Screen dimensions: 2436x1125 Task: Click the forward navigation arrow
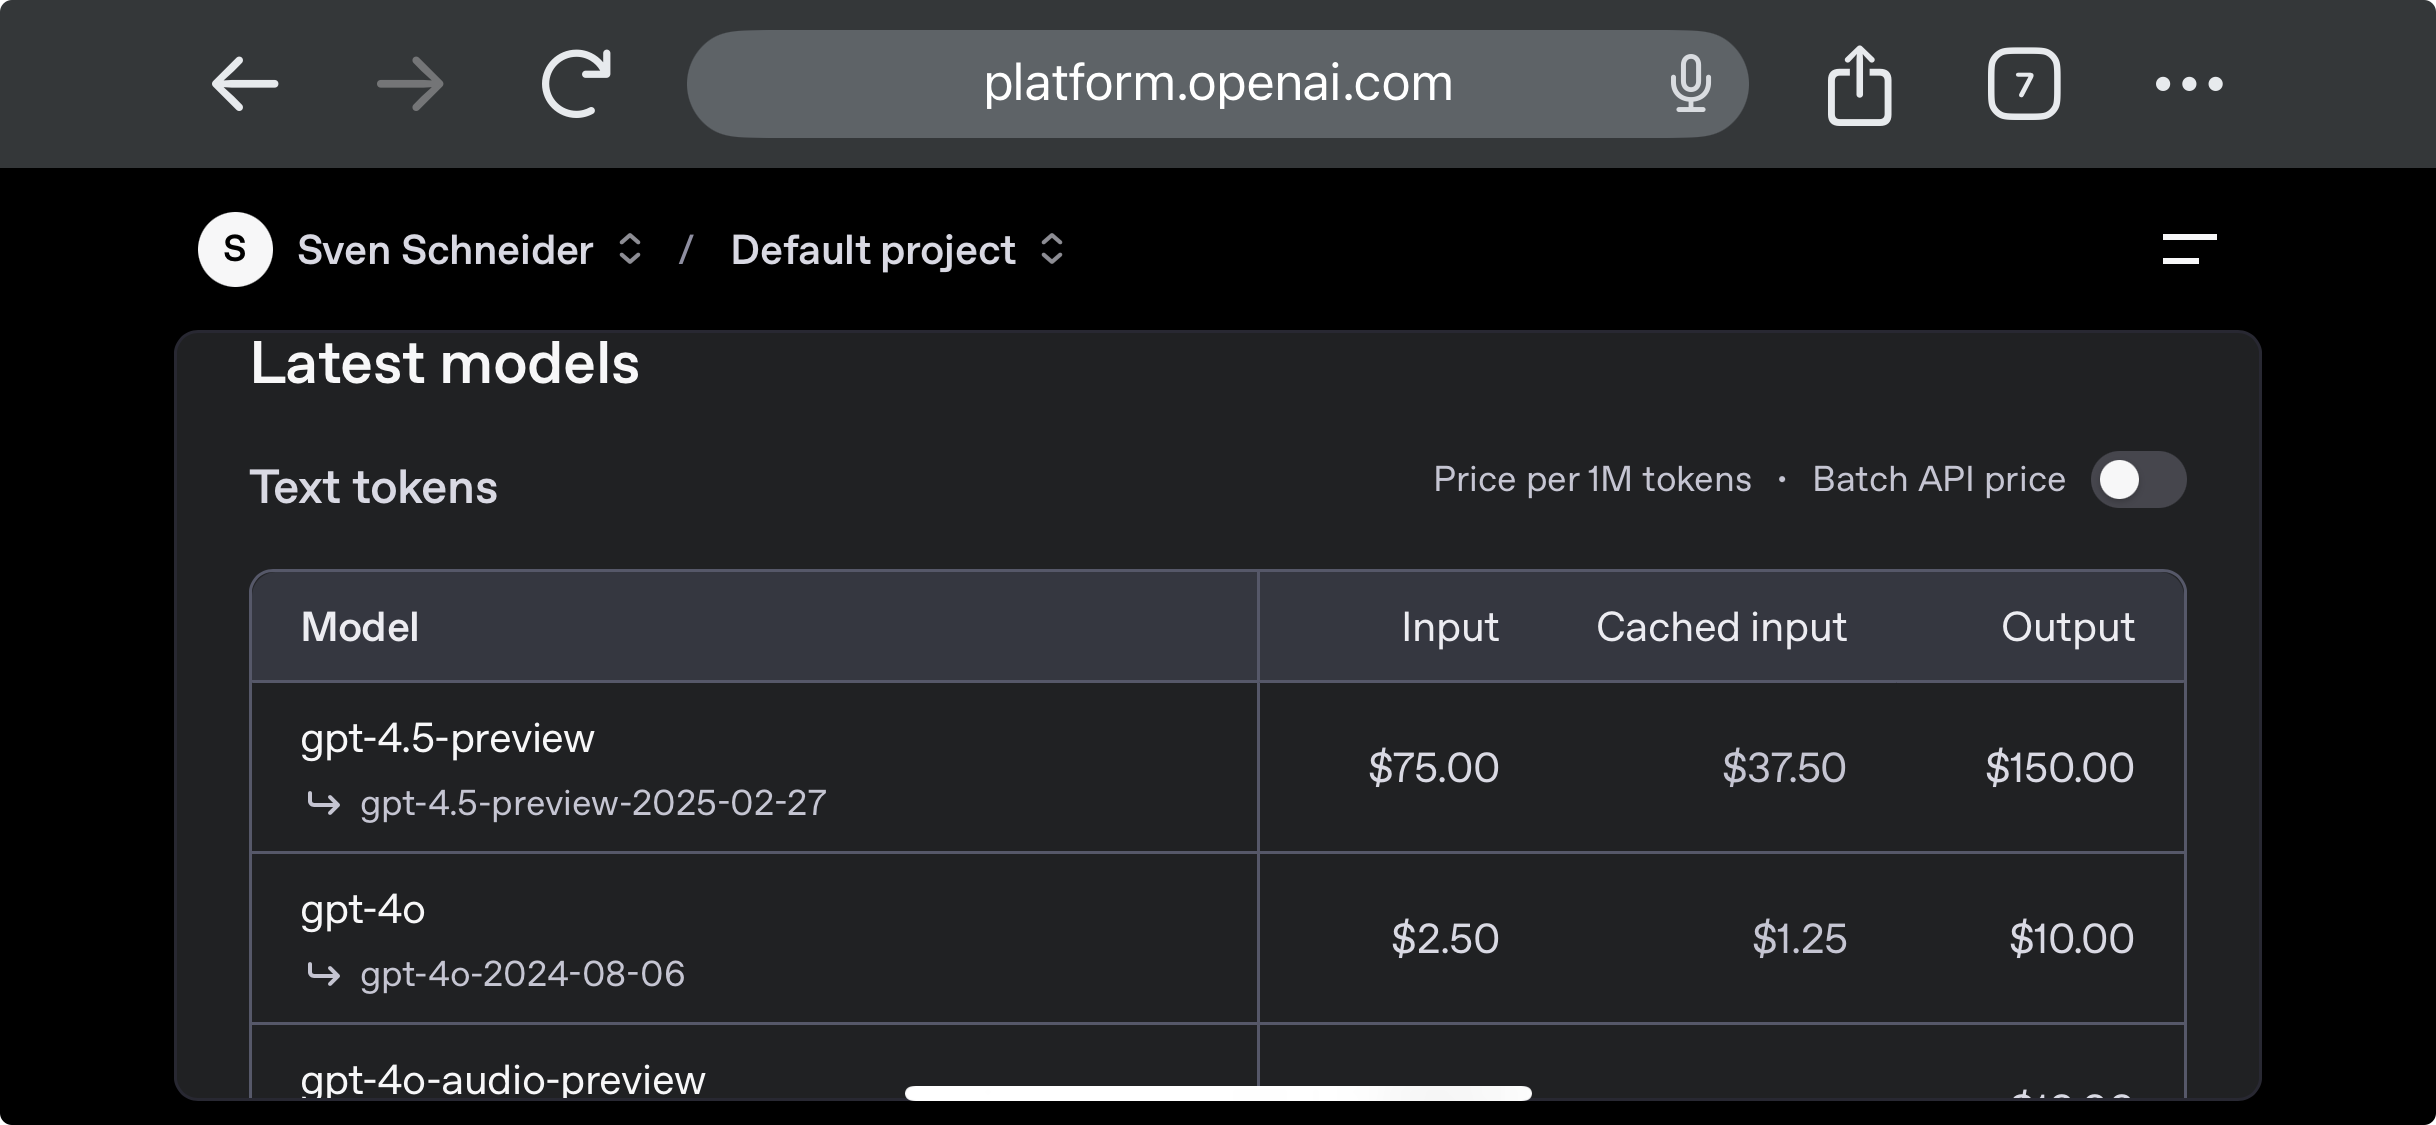tap(410, 84)
